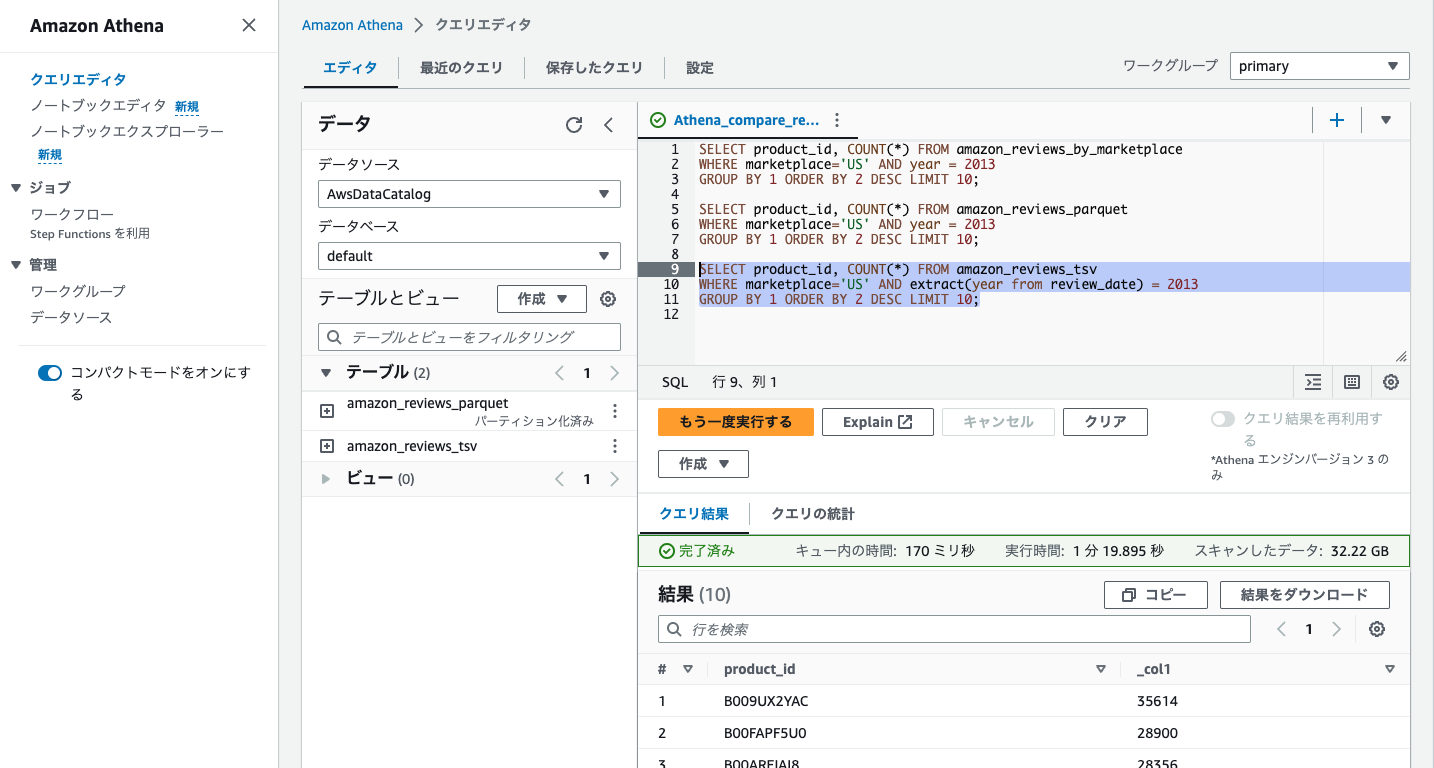1434x768 pixels.
Task: Open a new query tab with plus icon
Action: tap(1337, 119)
